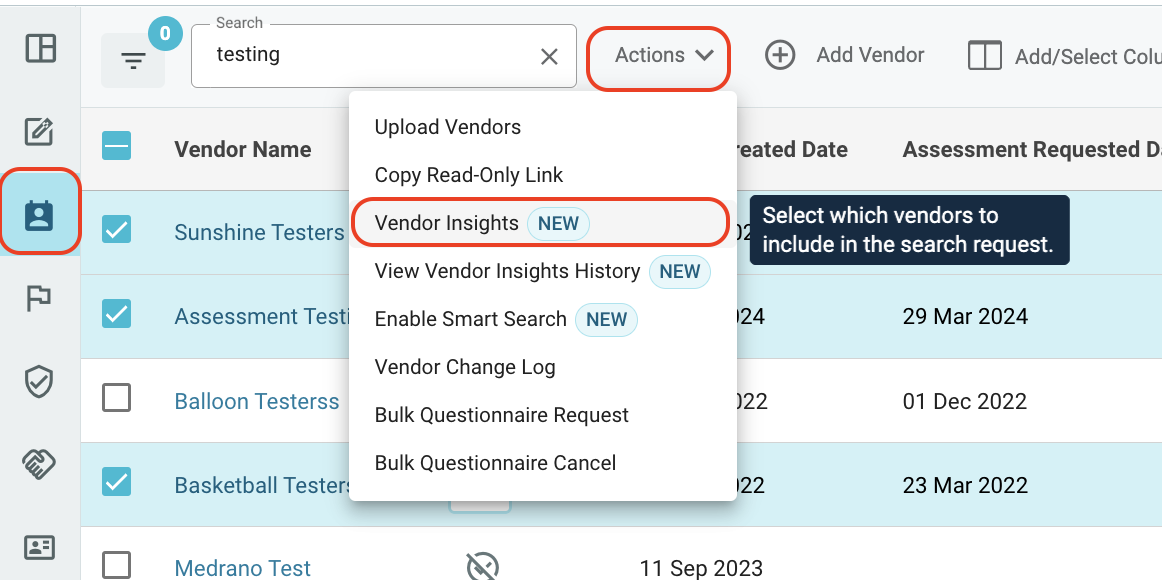Open Vendor Insights from Actions menu
This screenshot has height=580, width=1162.
coord(540,222)
